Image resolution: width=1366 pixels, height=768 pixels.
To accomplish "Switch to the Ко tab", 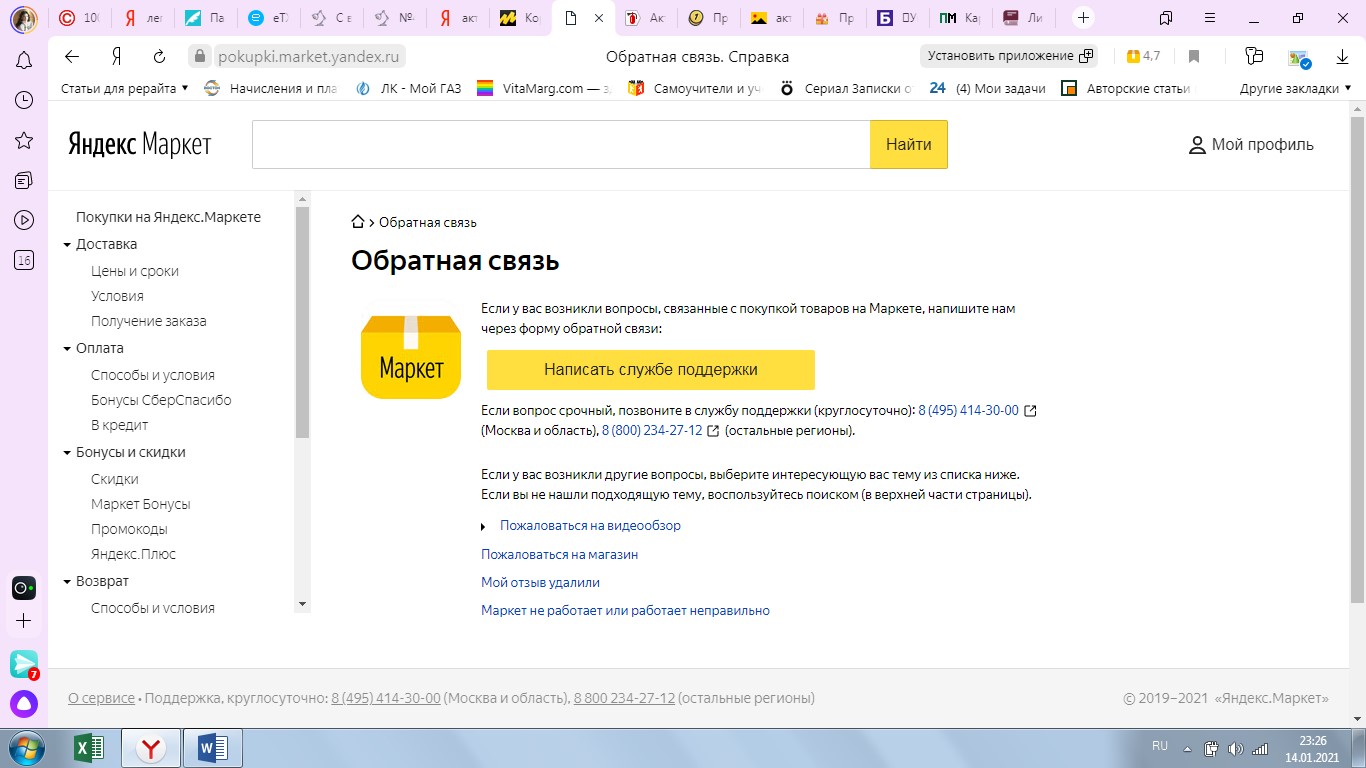I will (x=522, y=18).
